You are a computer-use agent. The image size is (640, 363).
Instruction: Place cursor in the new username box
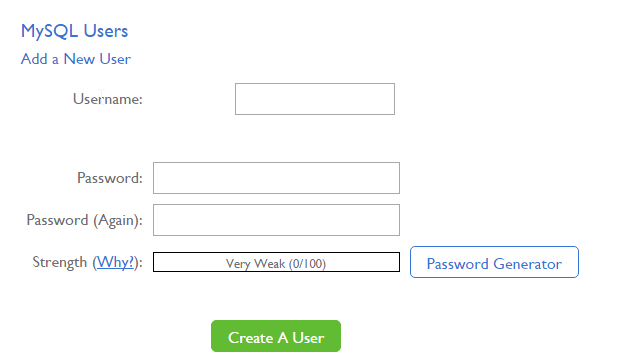(315, 99)
